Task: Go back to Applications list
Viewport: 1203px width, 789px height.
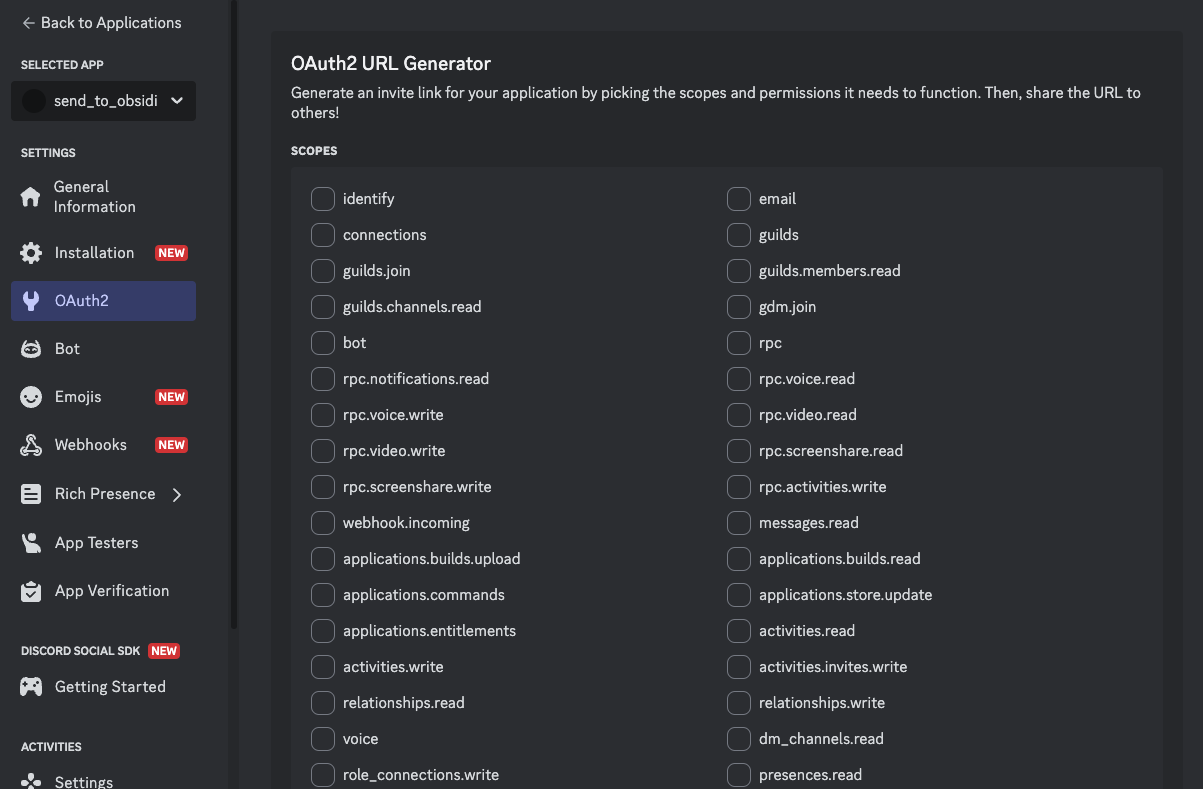Action: click(x=101, y=22)
